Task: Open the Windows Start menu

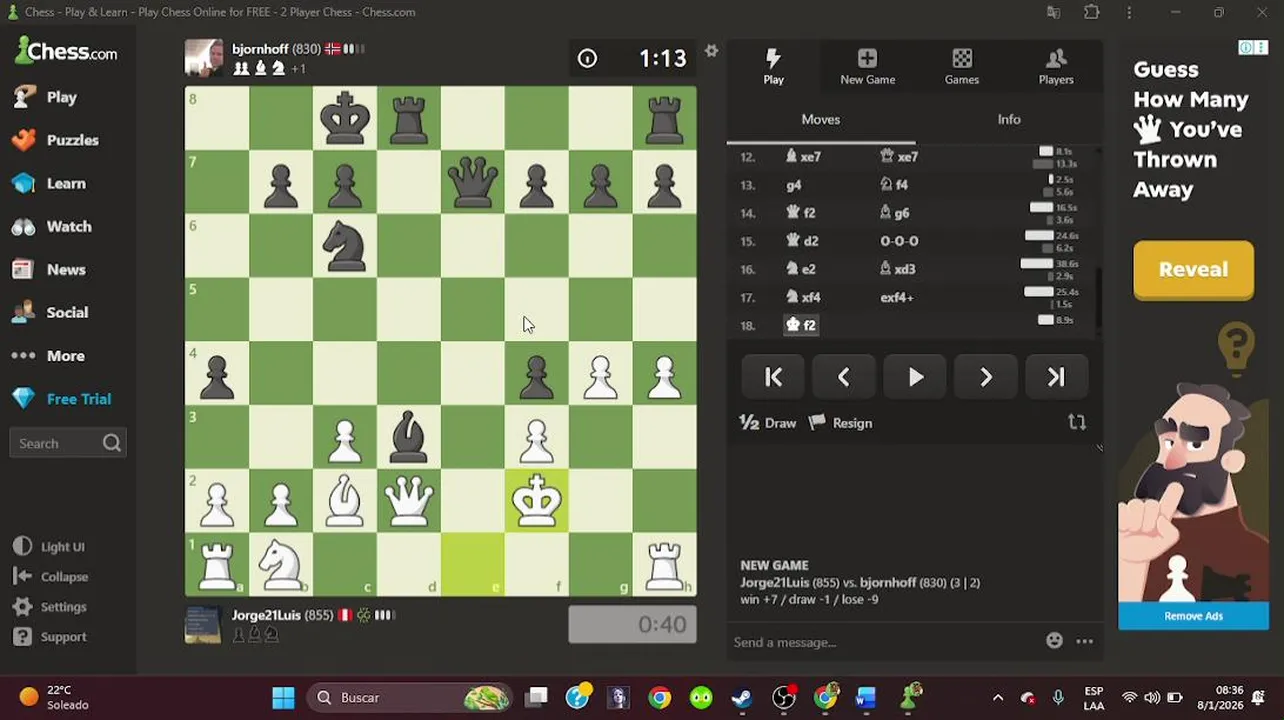Action: point(283,697)
